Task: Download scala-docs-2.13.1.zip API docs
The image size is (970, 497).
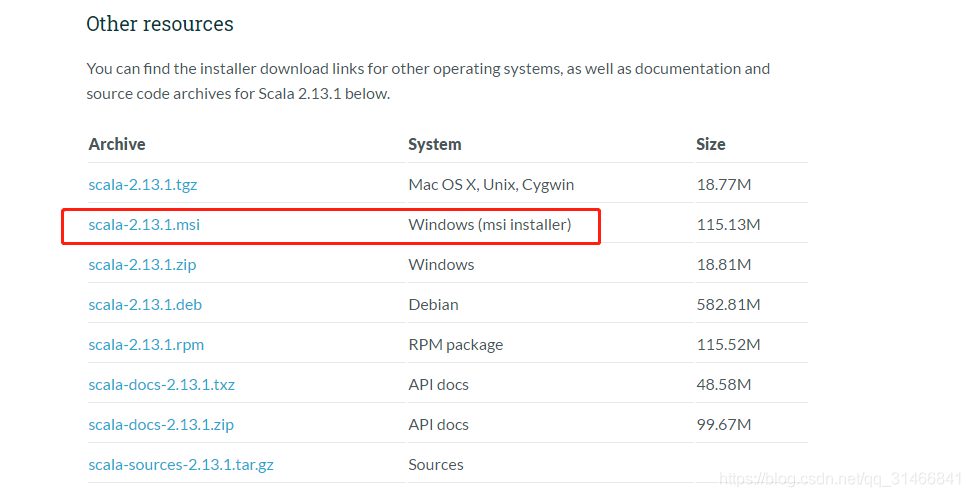Action: [161, 425]
